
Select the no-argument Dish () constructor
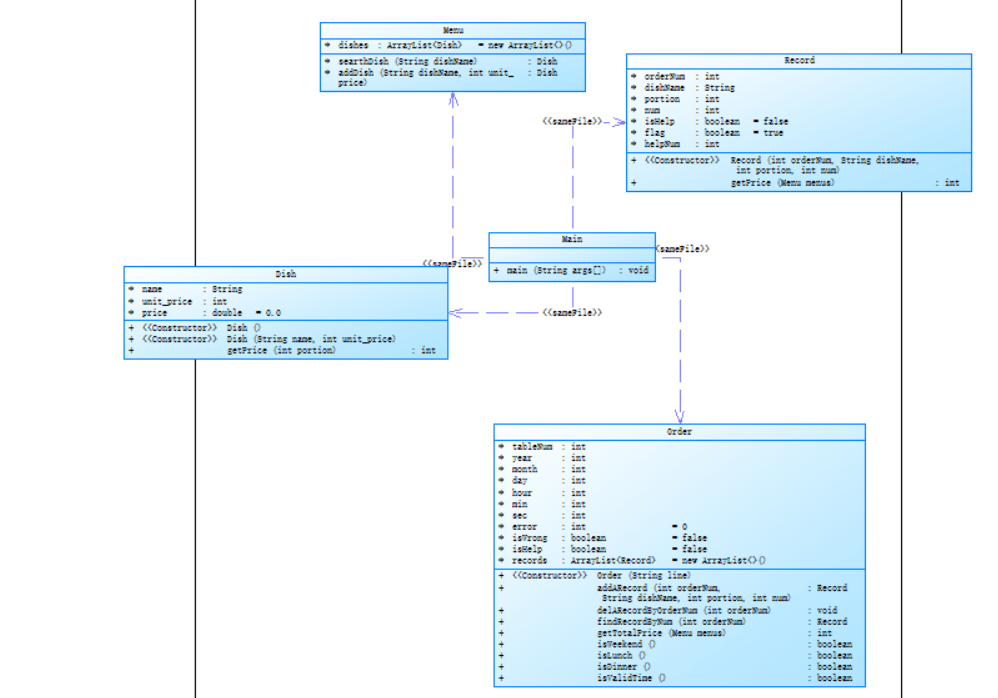(x=194, y=328)
